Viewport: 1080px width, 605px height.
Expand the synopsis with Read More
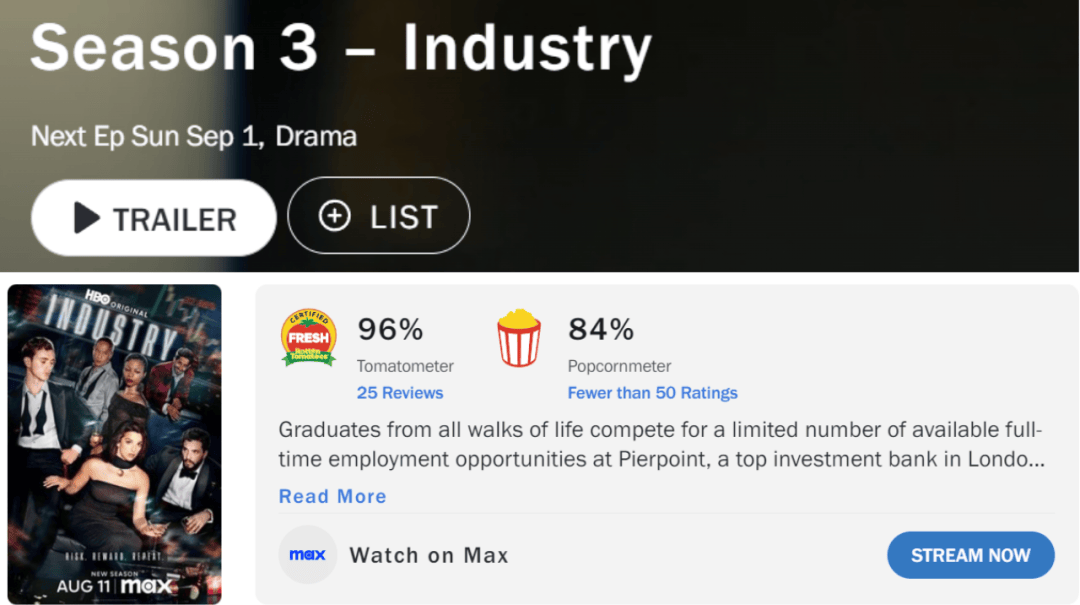(333, 496)
